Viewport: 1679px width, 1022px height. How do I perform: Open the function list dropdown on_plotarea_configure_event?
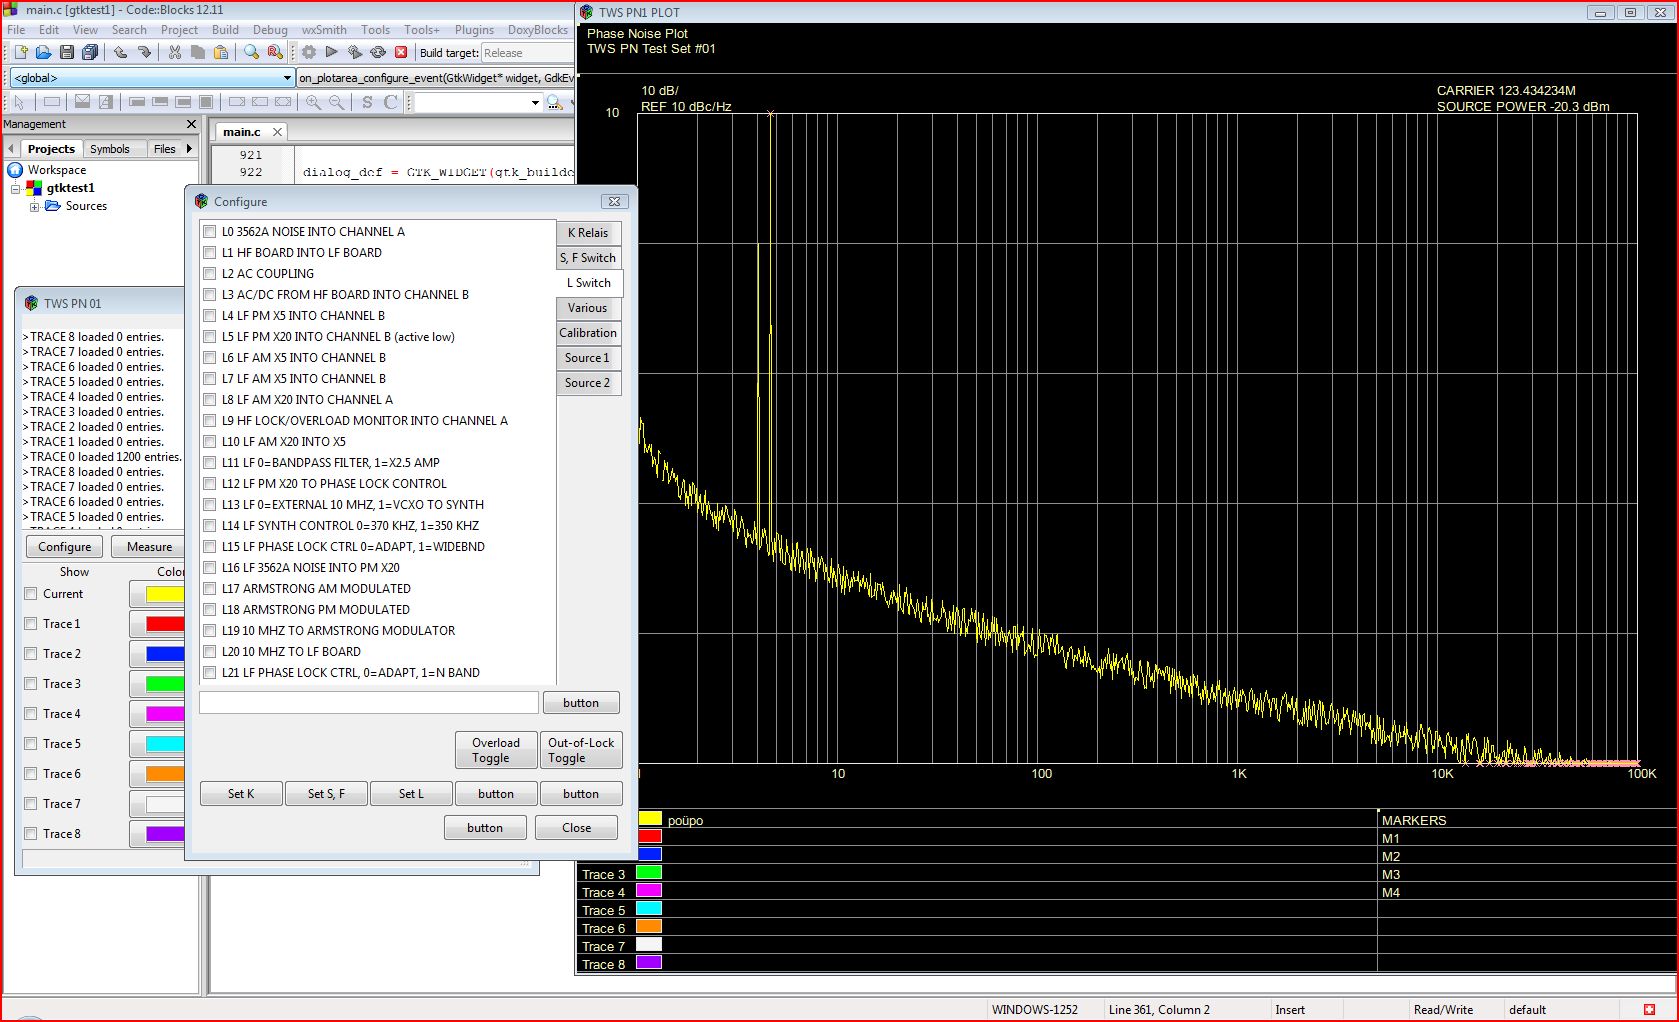pyautogui.click(x=436, y=78)
